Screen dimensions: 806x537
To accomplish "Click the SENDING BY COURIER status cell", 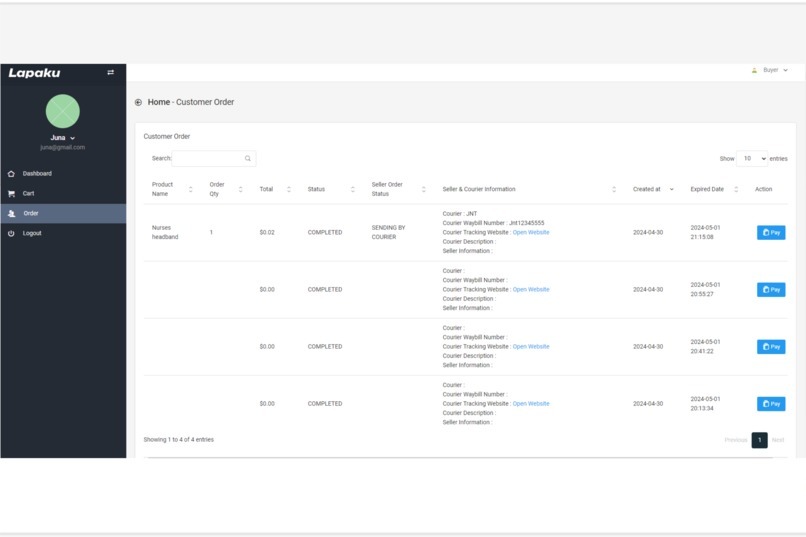I will coord(389,232).
